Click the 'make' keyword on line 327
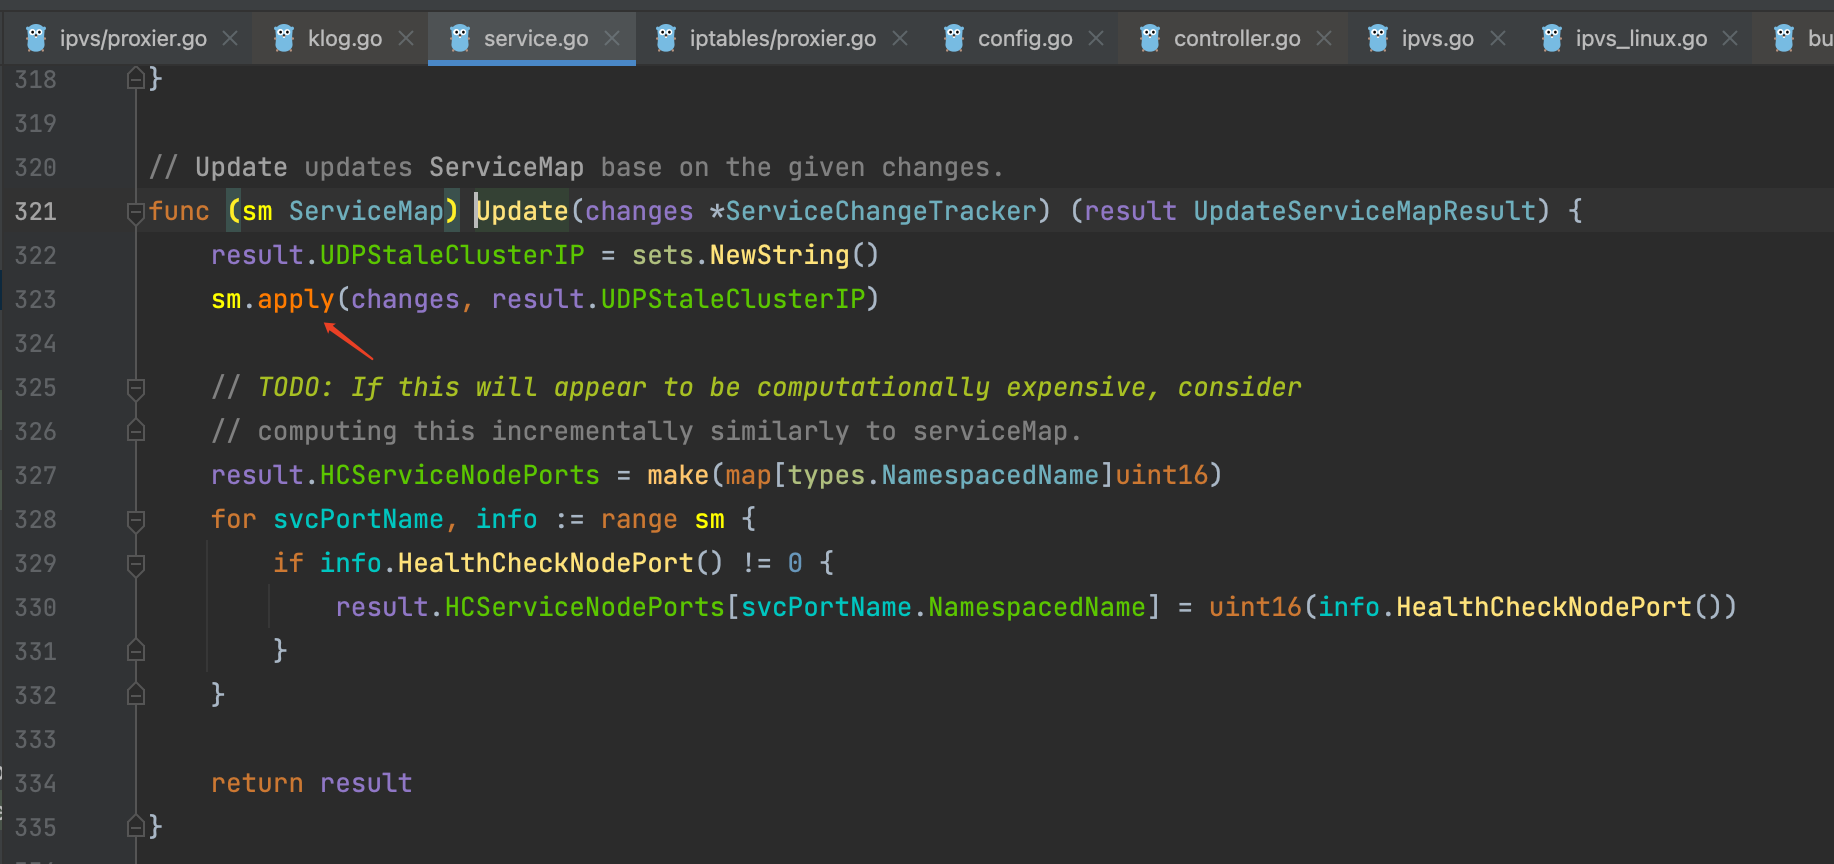The width and height of the screenshot is (1834, 864). pos(678,475)
